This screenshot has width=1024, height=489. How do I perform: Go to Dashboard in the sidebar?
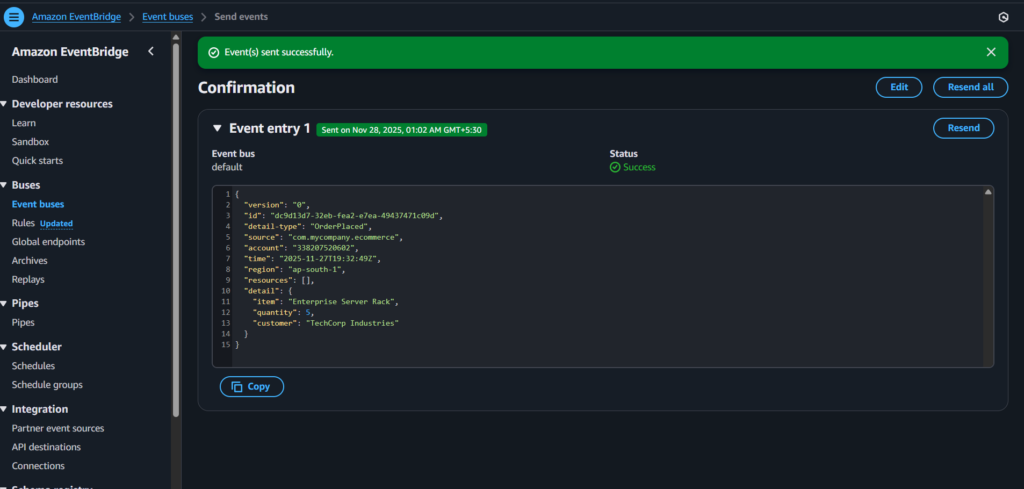coord(34,79)
